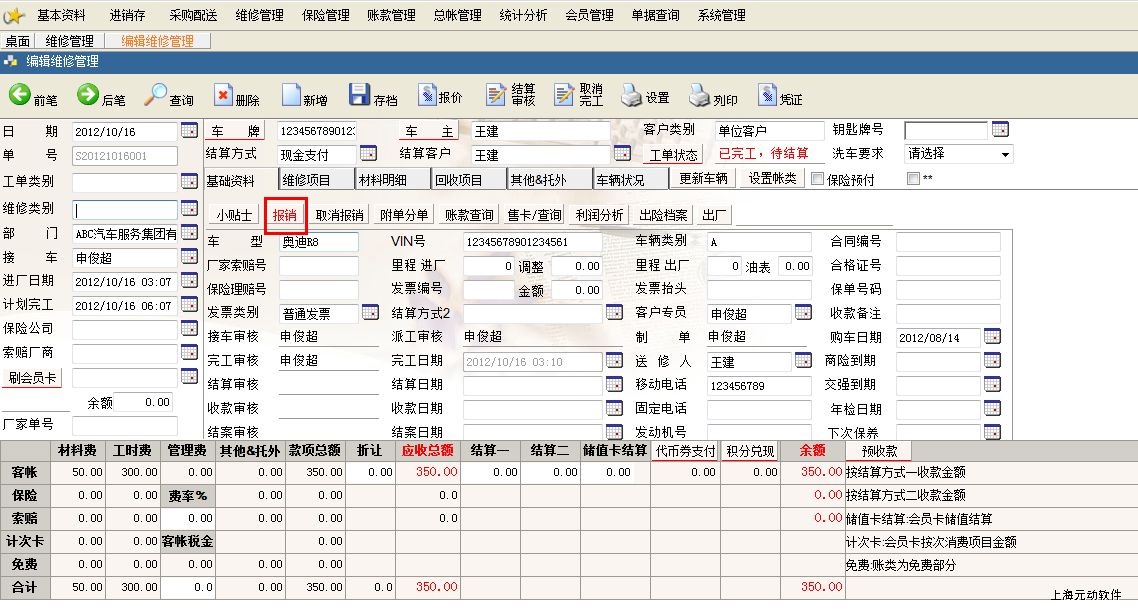
Task: Open the 报价 quotation tool
Action: pos(426,96)
